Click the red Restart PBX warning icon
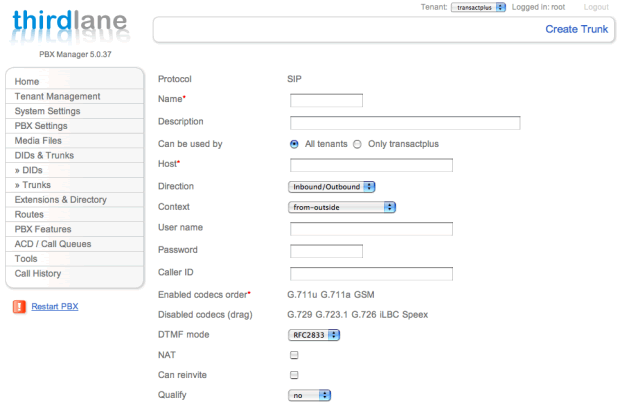Screen dimensions: 620x405 tap(19, 307)
